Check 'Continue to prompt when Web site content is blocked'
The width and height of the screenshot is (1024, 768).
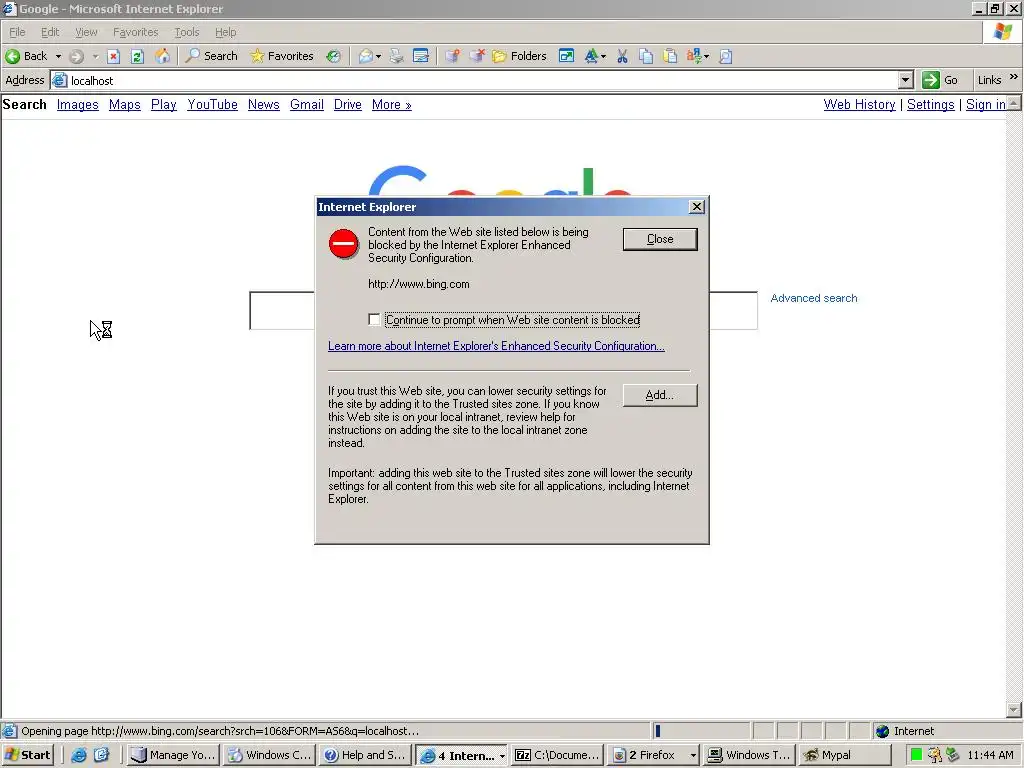click(x=374, y=319)
